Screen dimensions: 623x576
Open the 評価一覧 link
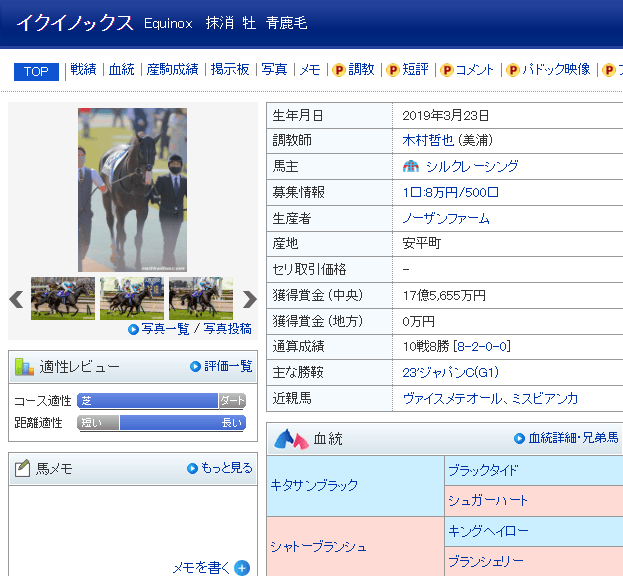coord(228,366)
